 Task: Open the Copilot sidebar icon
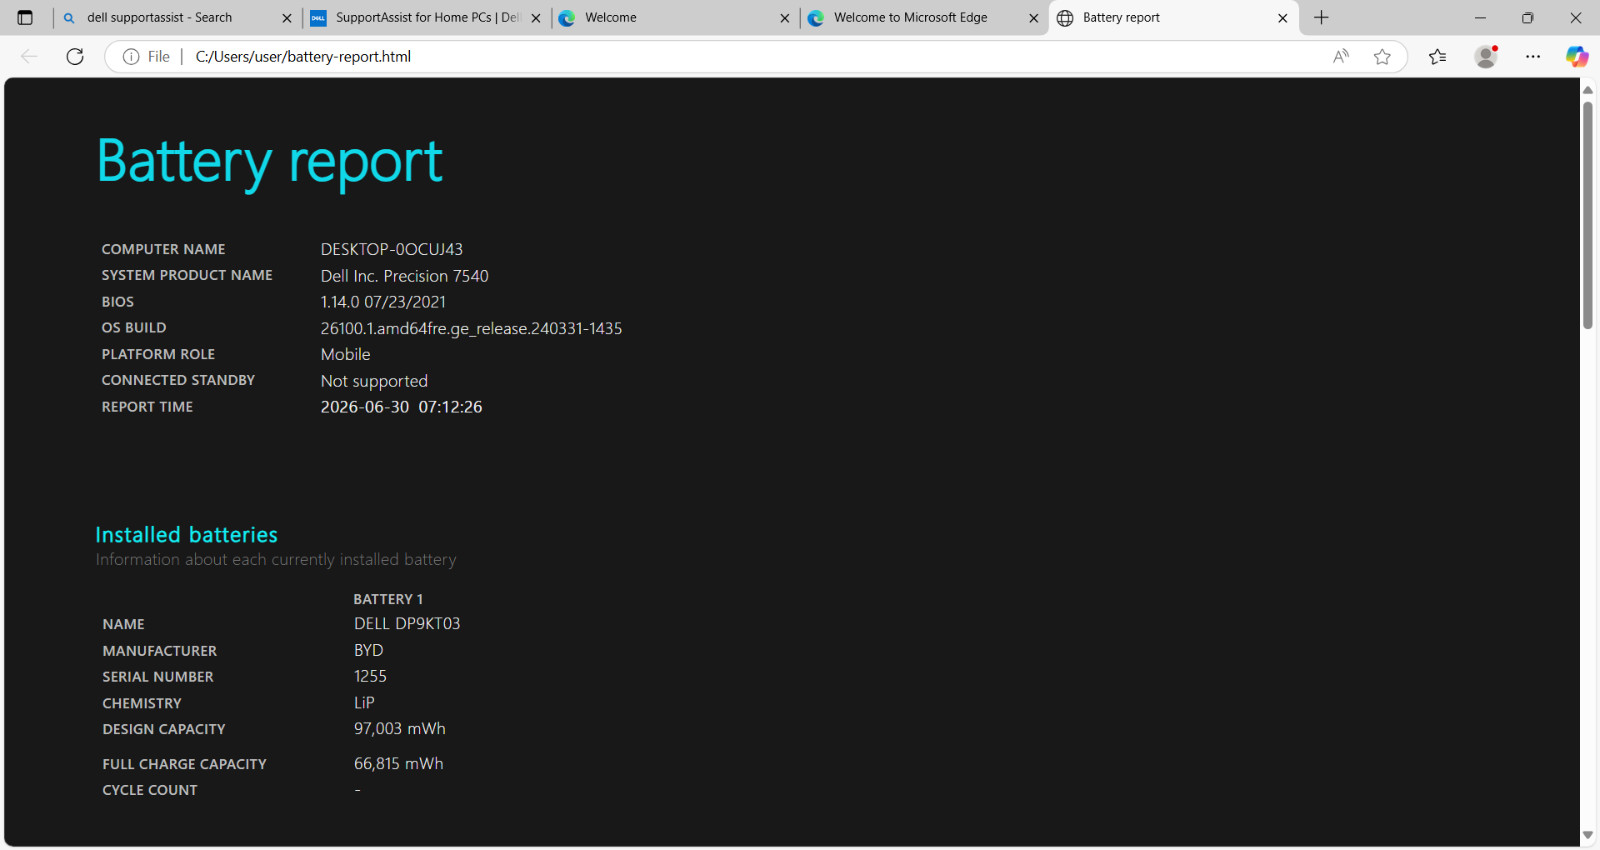[1577, 57]
